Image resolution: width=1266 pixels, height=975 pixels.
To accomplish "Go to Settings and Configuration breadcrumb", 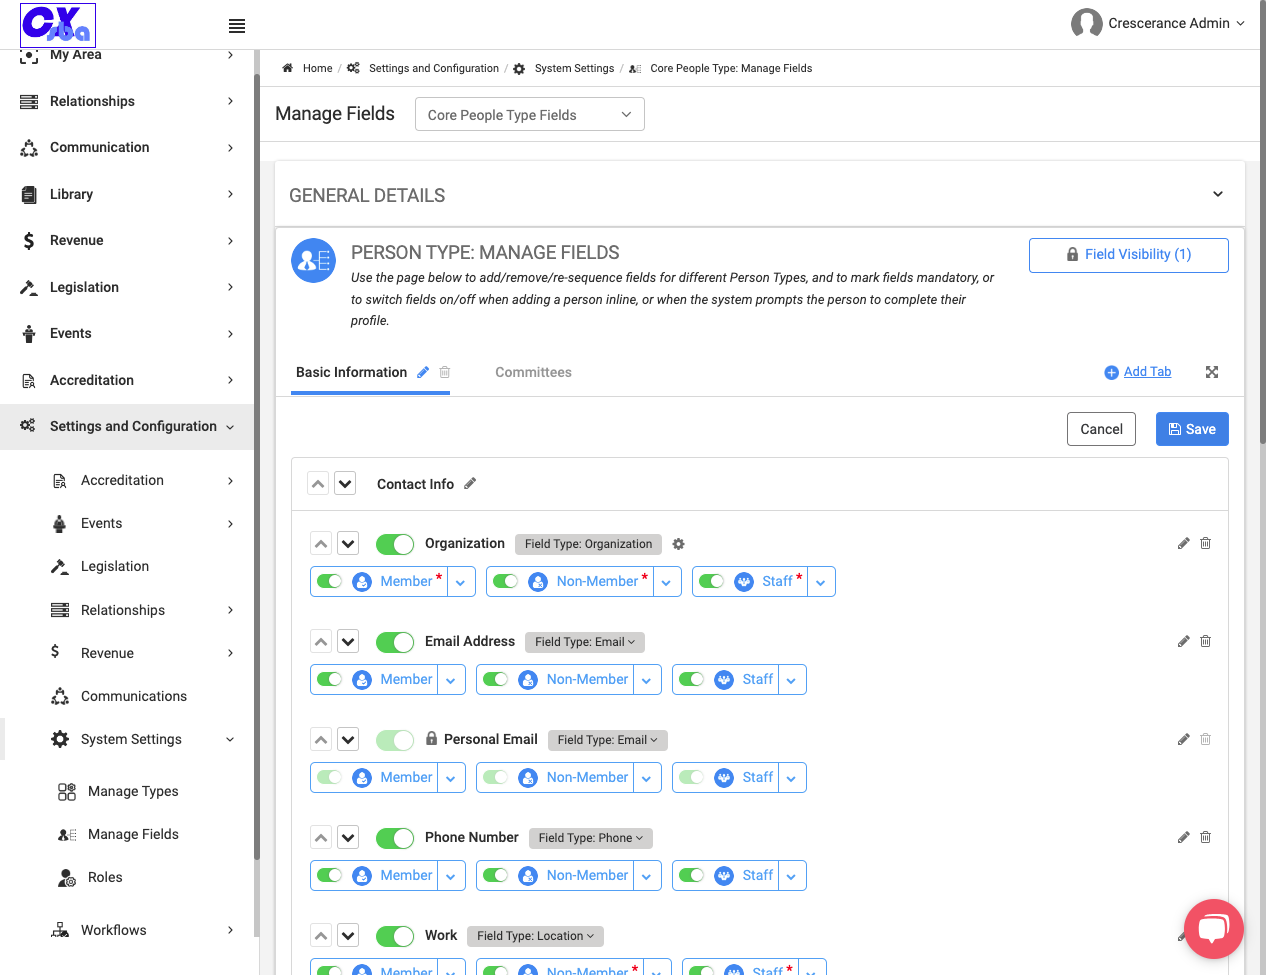I will click(x=433, y=68).
